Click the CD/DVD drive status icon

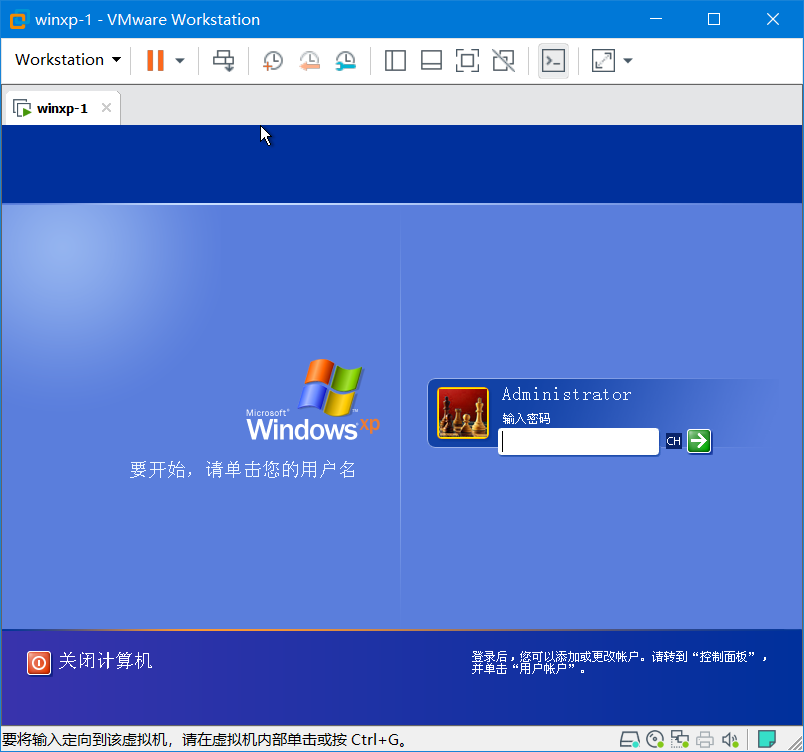[655, 739]
